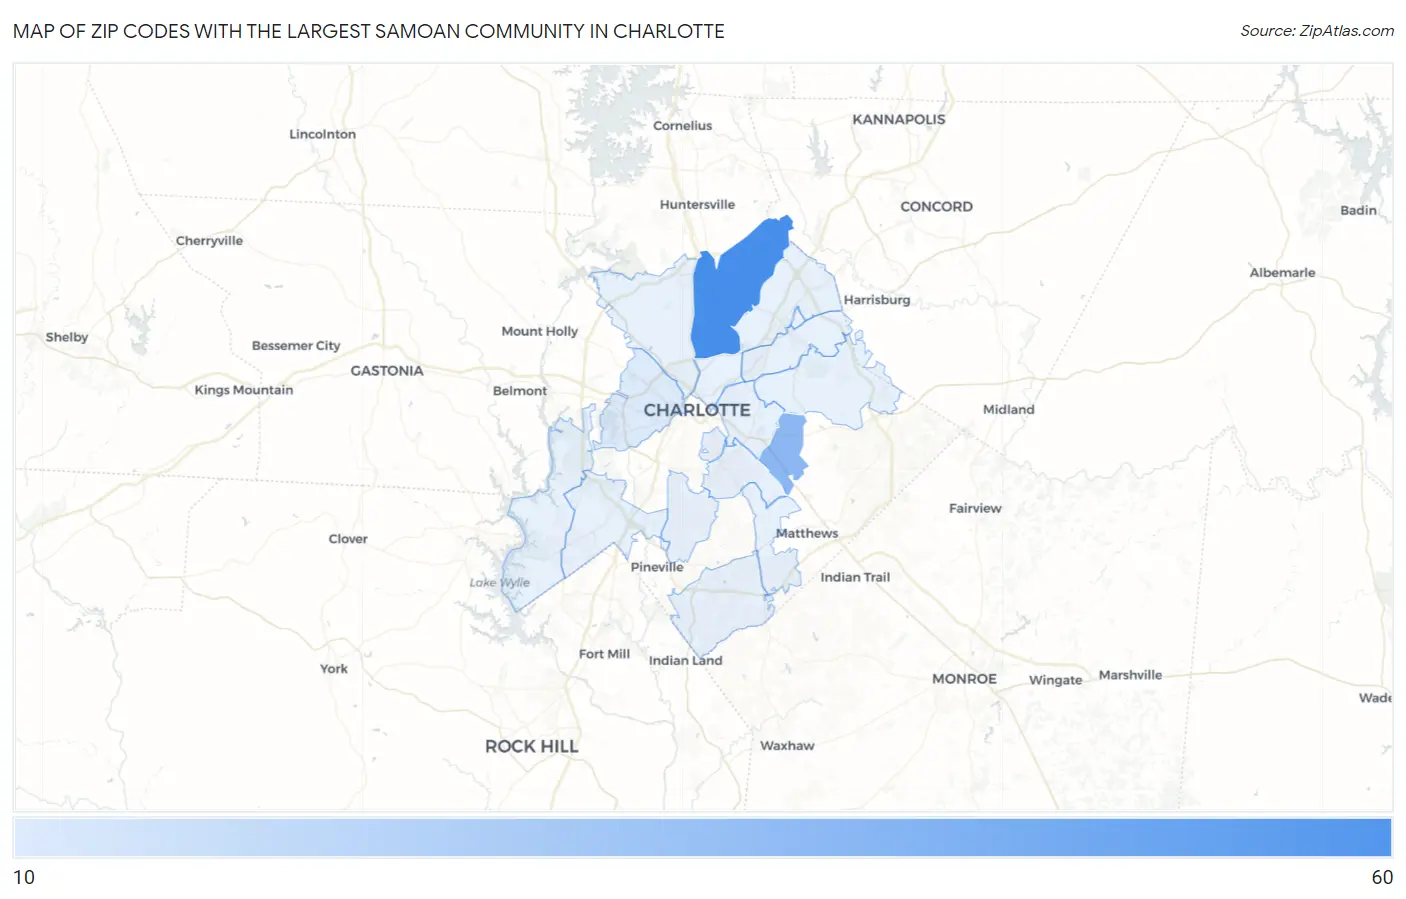Click the Huntersville label
Screen dimensions: 1406x899
coord(697,204)
